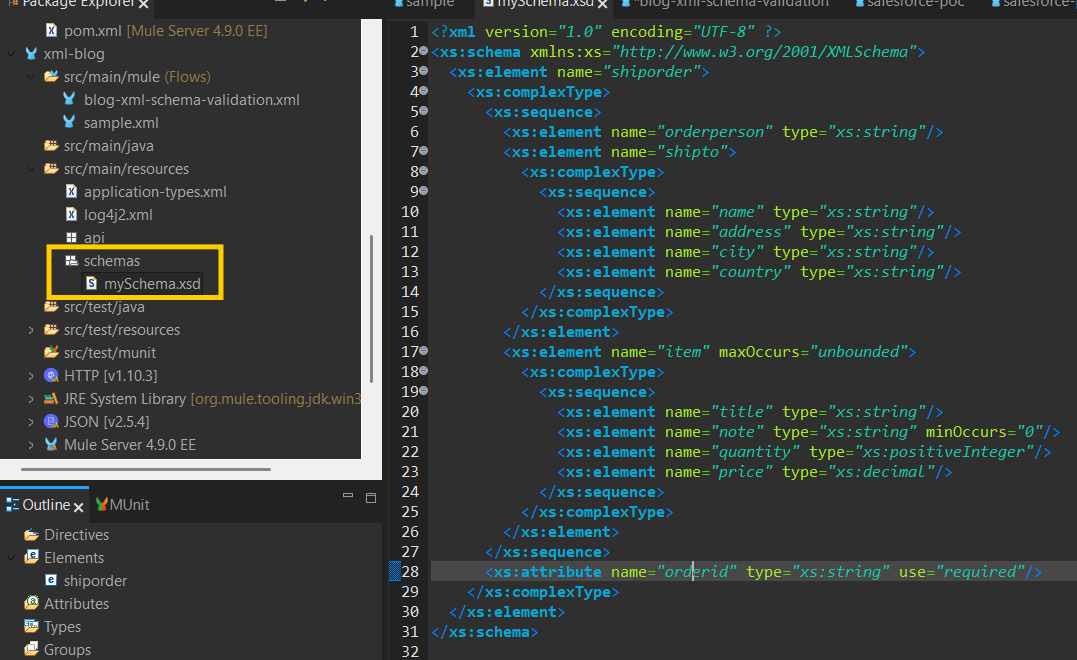Viewport: 1077px width, 660px height.
Task: Fold the item element at line 17
Action: click(x=424, y=351)
